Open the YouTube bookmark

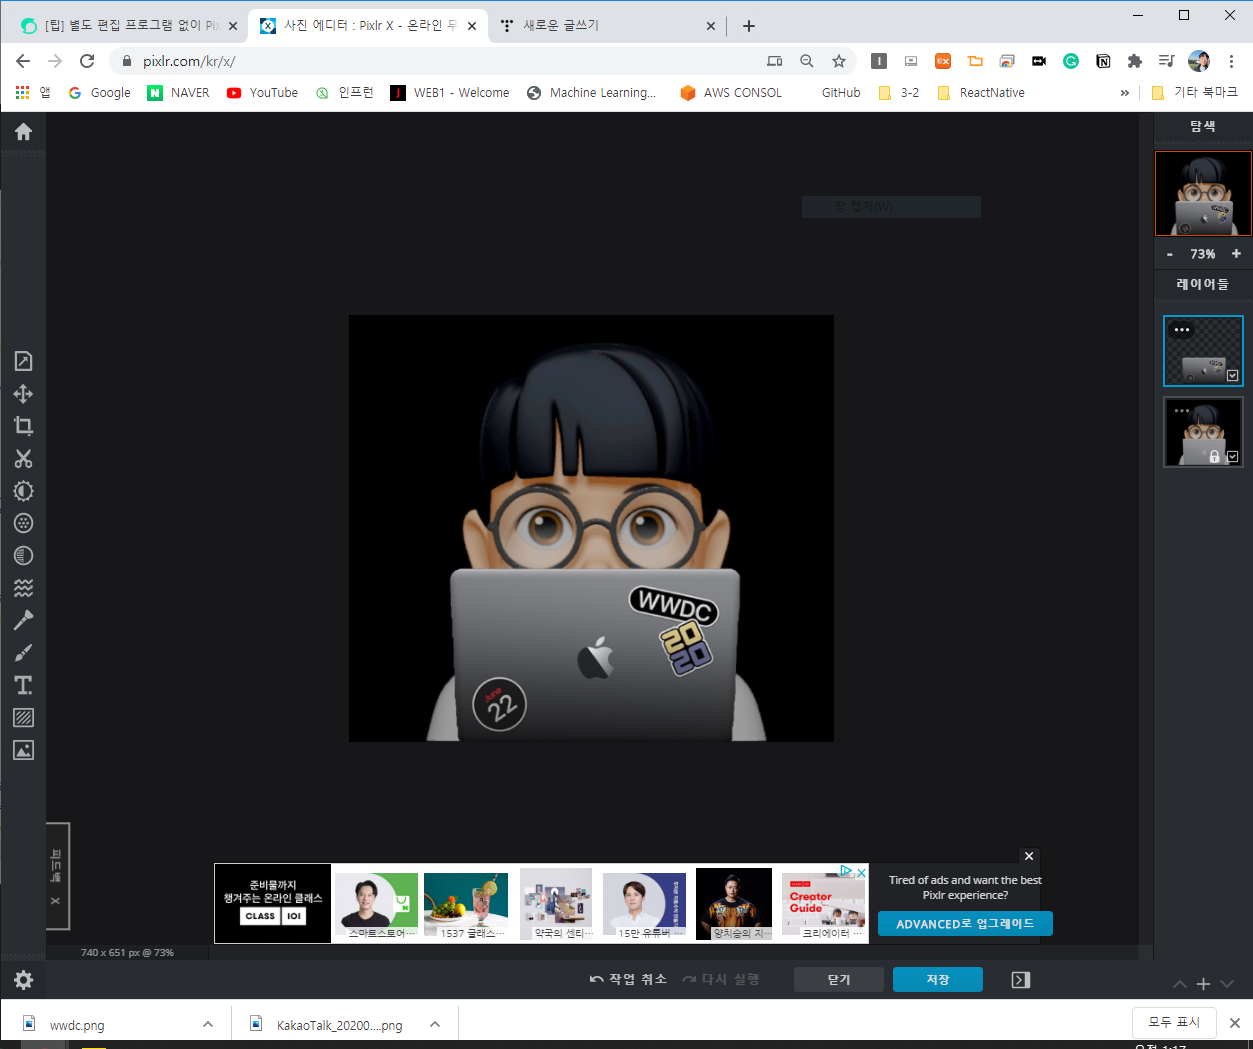pos(262,93)
